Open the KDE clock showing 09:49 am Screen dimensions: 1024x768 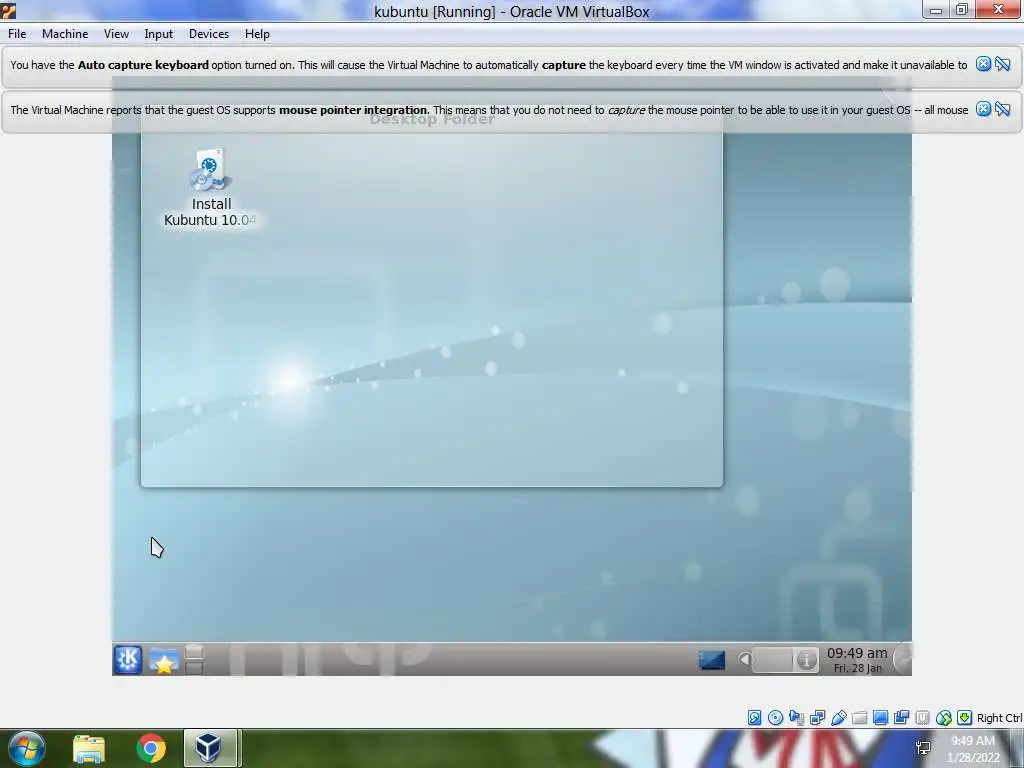tap(857, 660)
